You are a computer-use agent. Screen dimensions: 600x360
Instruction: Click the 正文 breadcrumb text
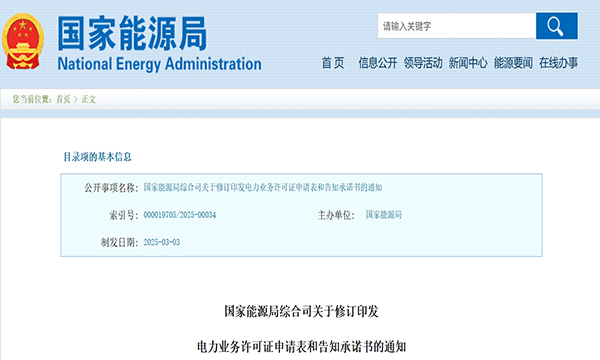[x=88, y=99]
